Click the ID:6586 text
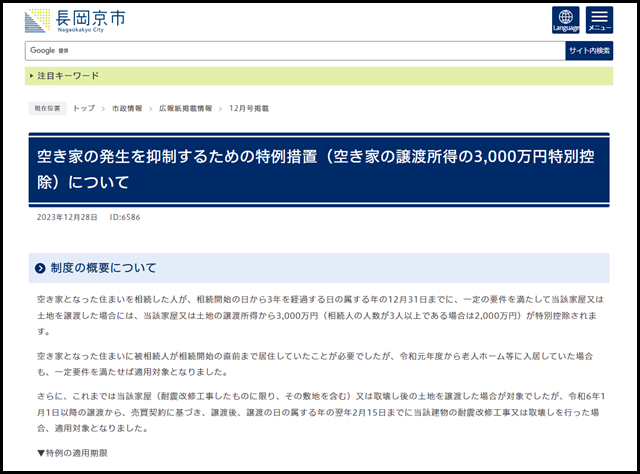 tap(124, 217)
